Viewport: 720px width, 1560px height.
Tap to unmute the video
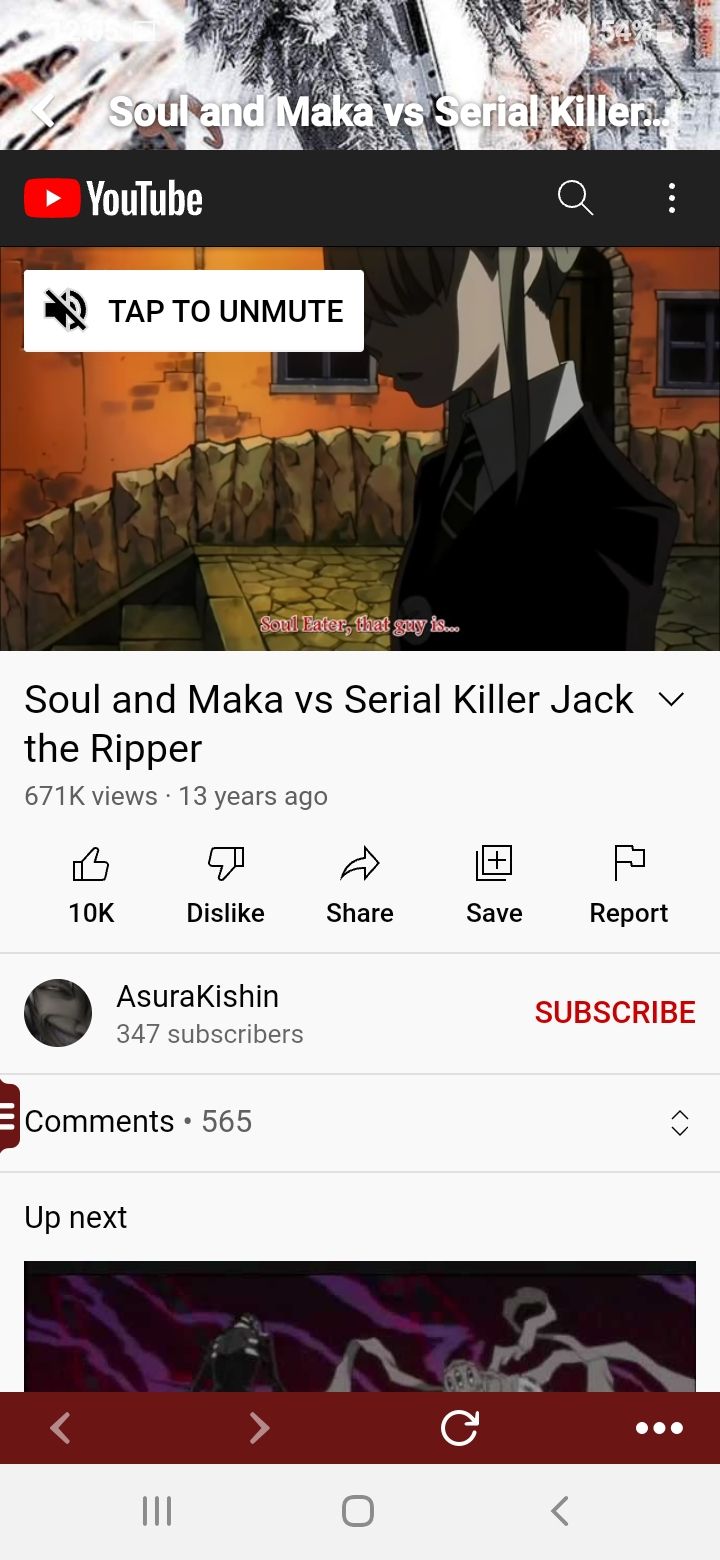[x=194, y=311]
